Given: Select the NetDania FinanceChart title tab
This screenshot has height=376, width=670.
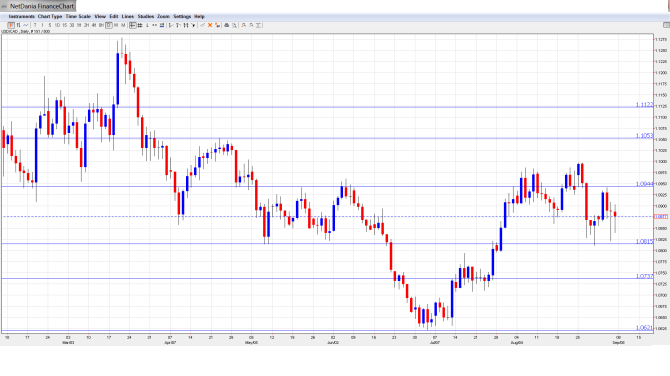Looking at the screenshot, I should 38,6.
